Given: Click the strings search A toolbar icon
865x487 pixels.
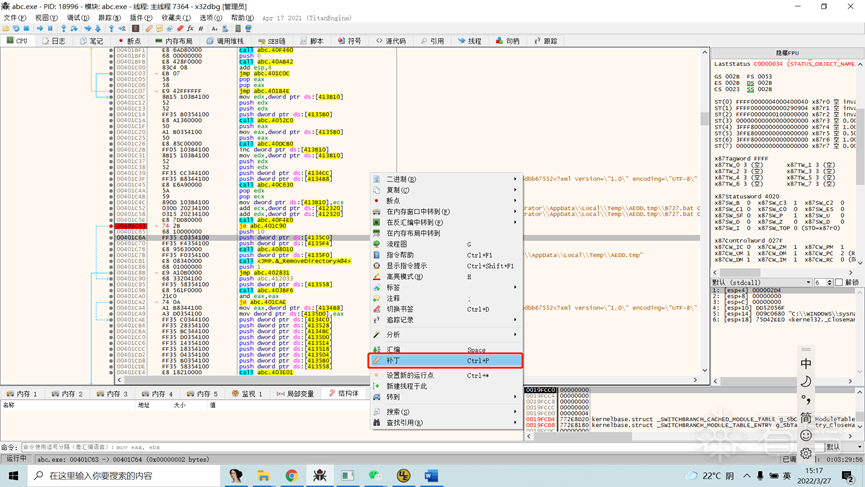Looking at the screenshot, I should coord(215,28).
